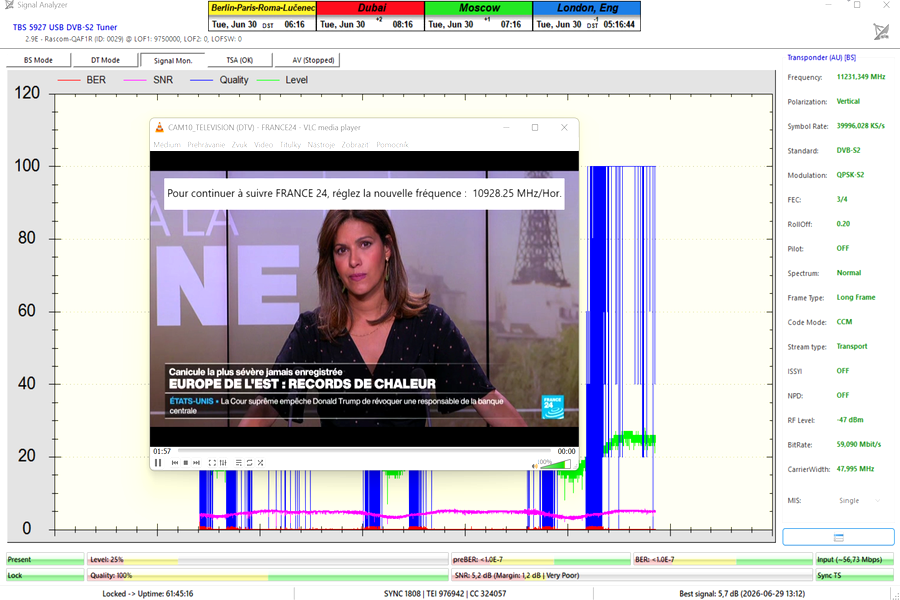Open VLC extended settings equalizer icon
This screenshot has height=600, width=900.
pyautogui.click(x=223, y=463)
